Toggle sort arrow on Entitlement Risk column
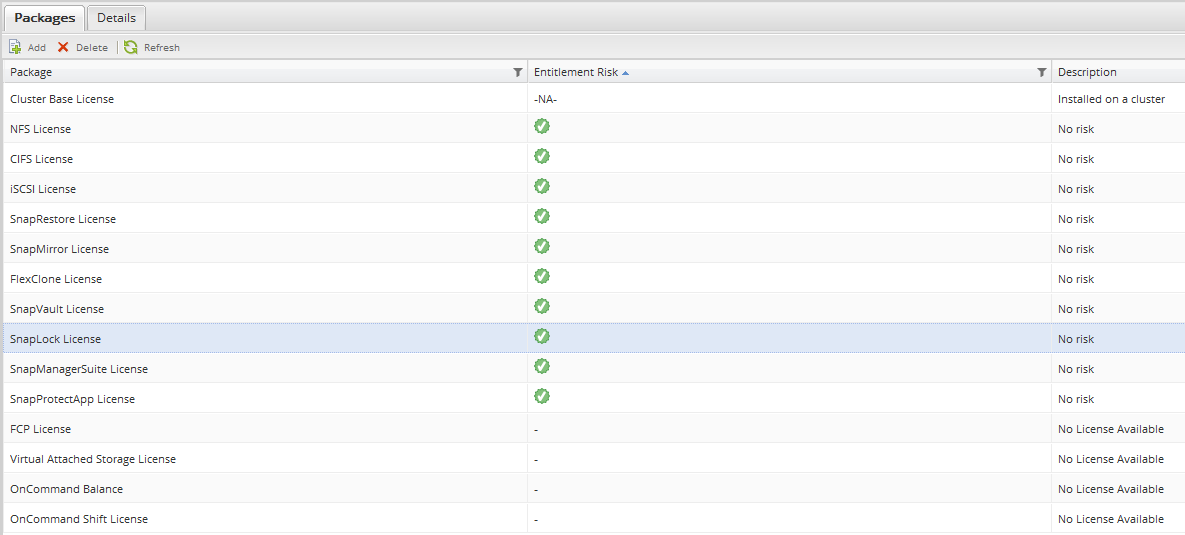1185x535 pixels. [x=626, y=72]
